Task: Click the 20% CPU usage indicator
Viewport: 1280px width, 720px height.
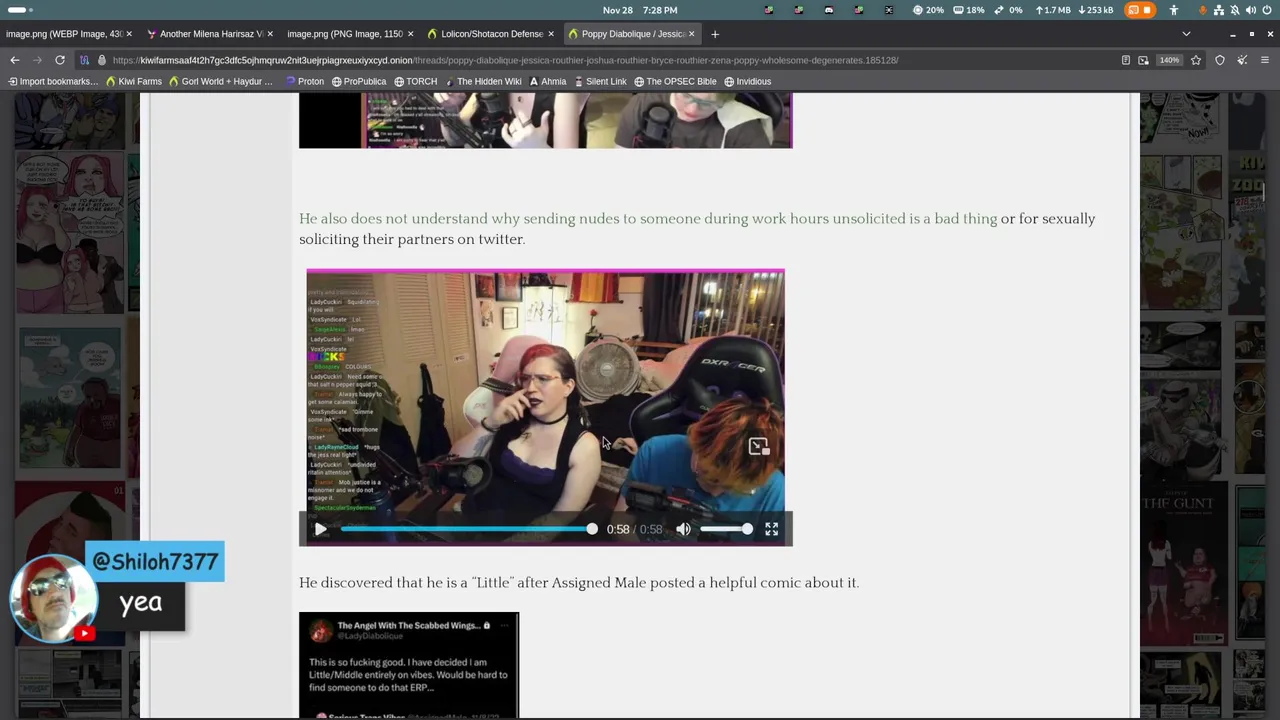Action: coord(928,10)
